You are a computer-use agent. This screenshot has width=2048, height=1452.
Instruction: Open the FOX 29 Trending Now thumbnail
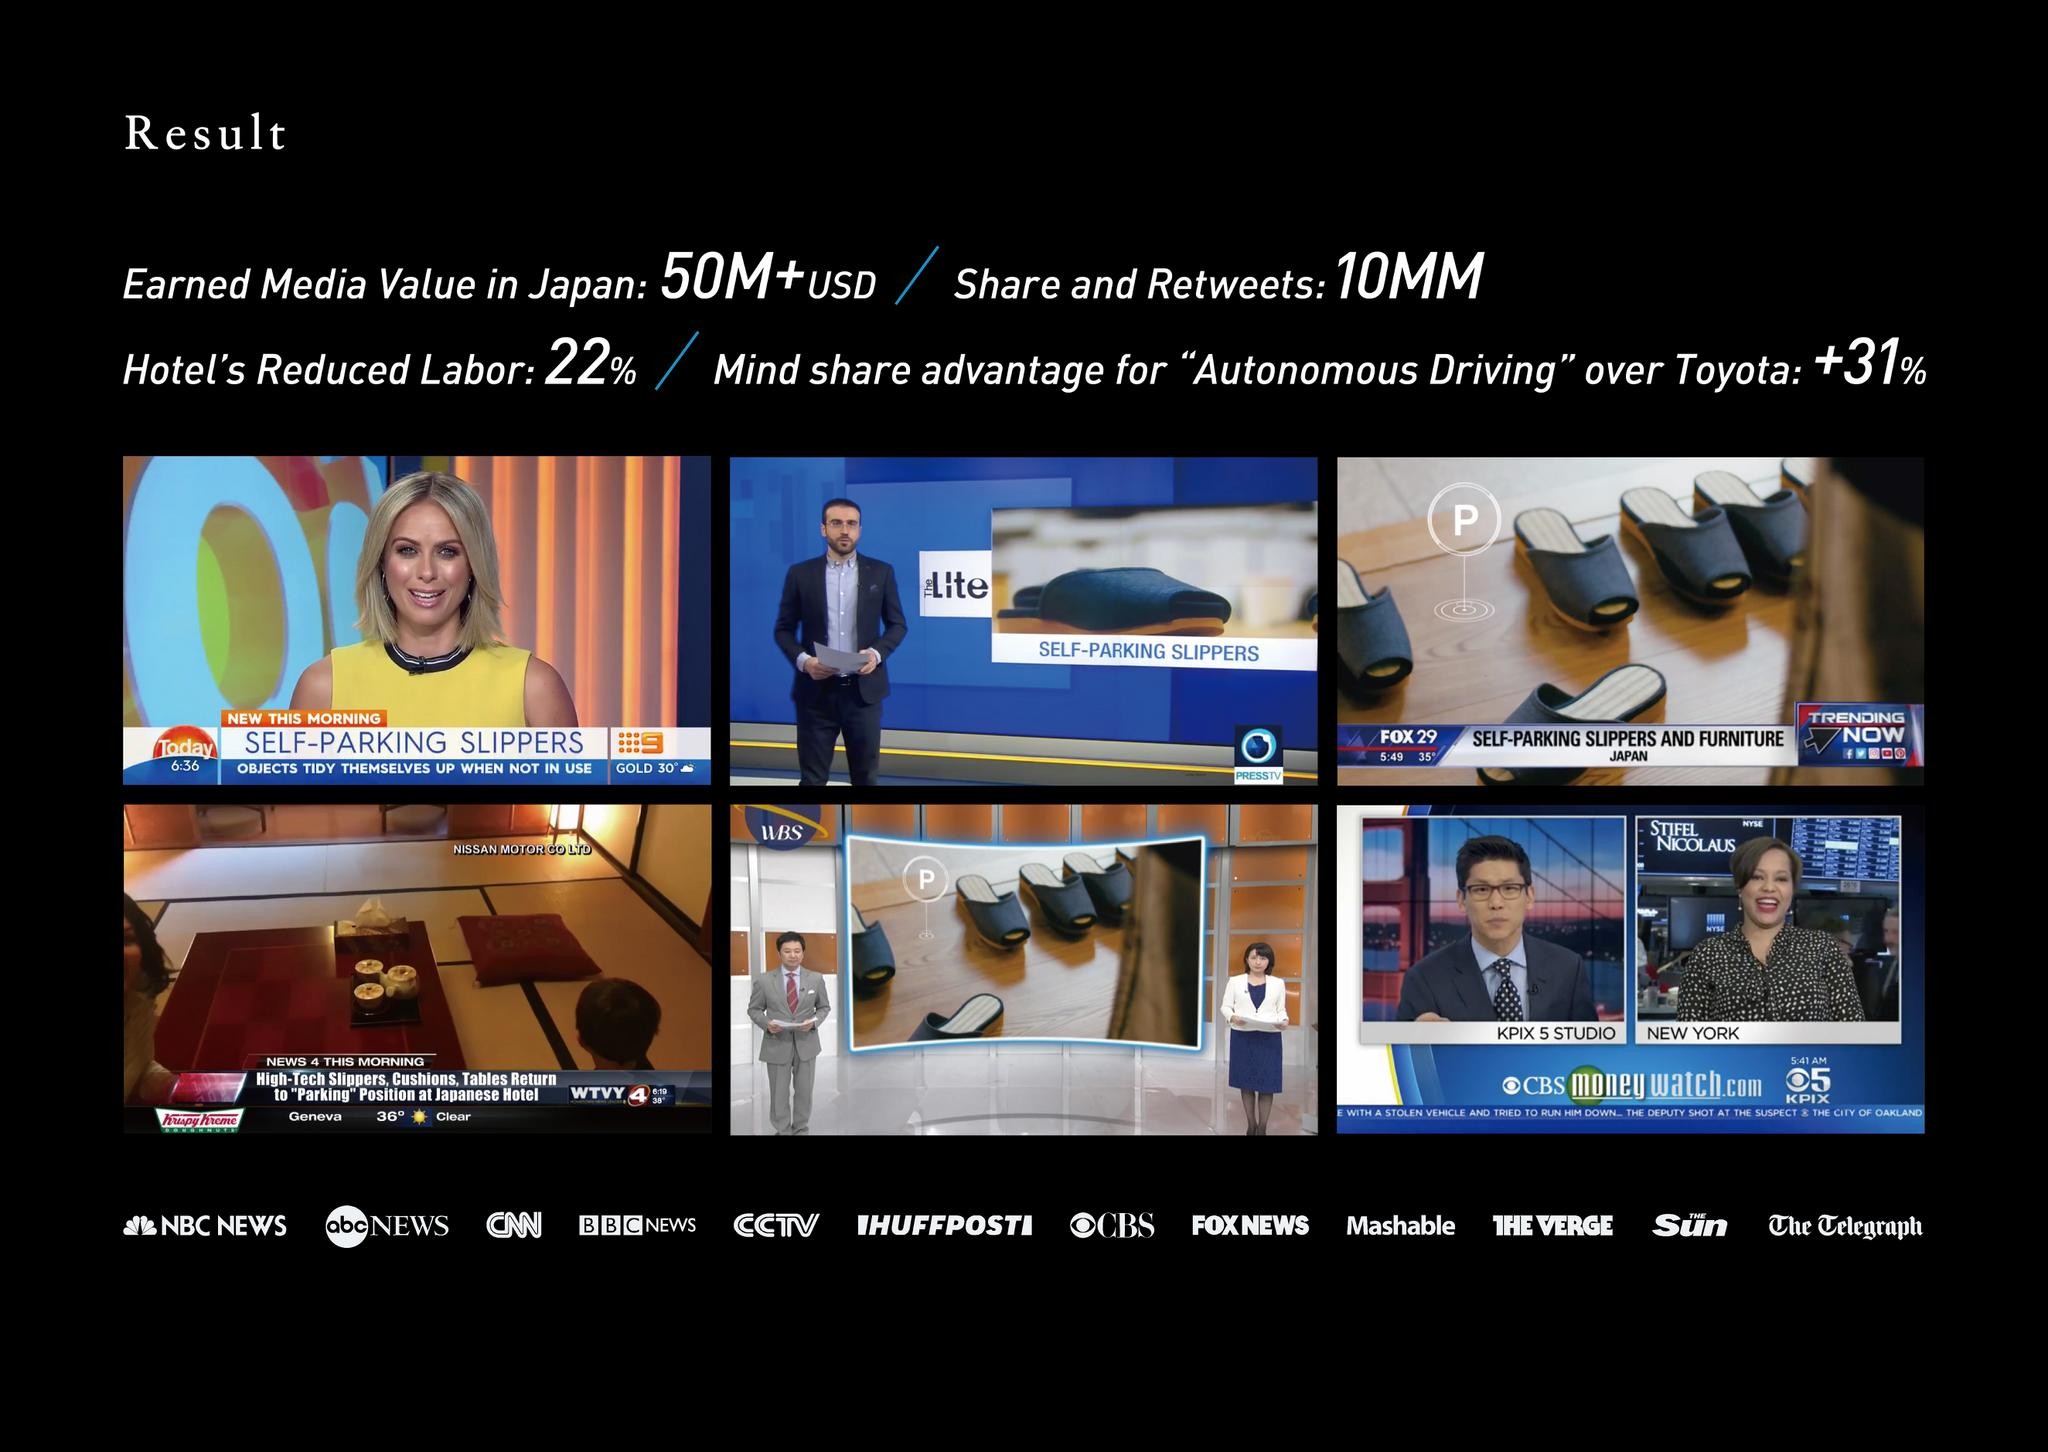pyautogui.click(x=1630, y=621)
